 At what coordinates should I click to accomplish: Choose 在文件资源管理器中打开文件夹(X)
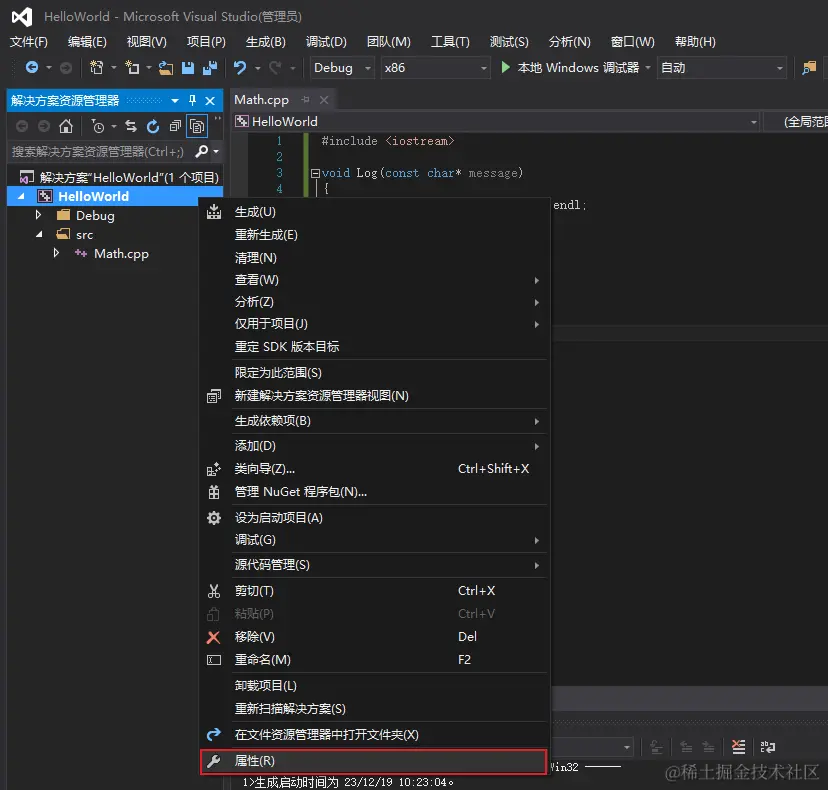tap(373, 735)
